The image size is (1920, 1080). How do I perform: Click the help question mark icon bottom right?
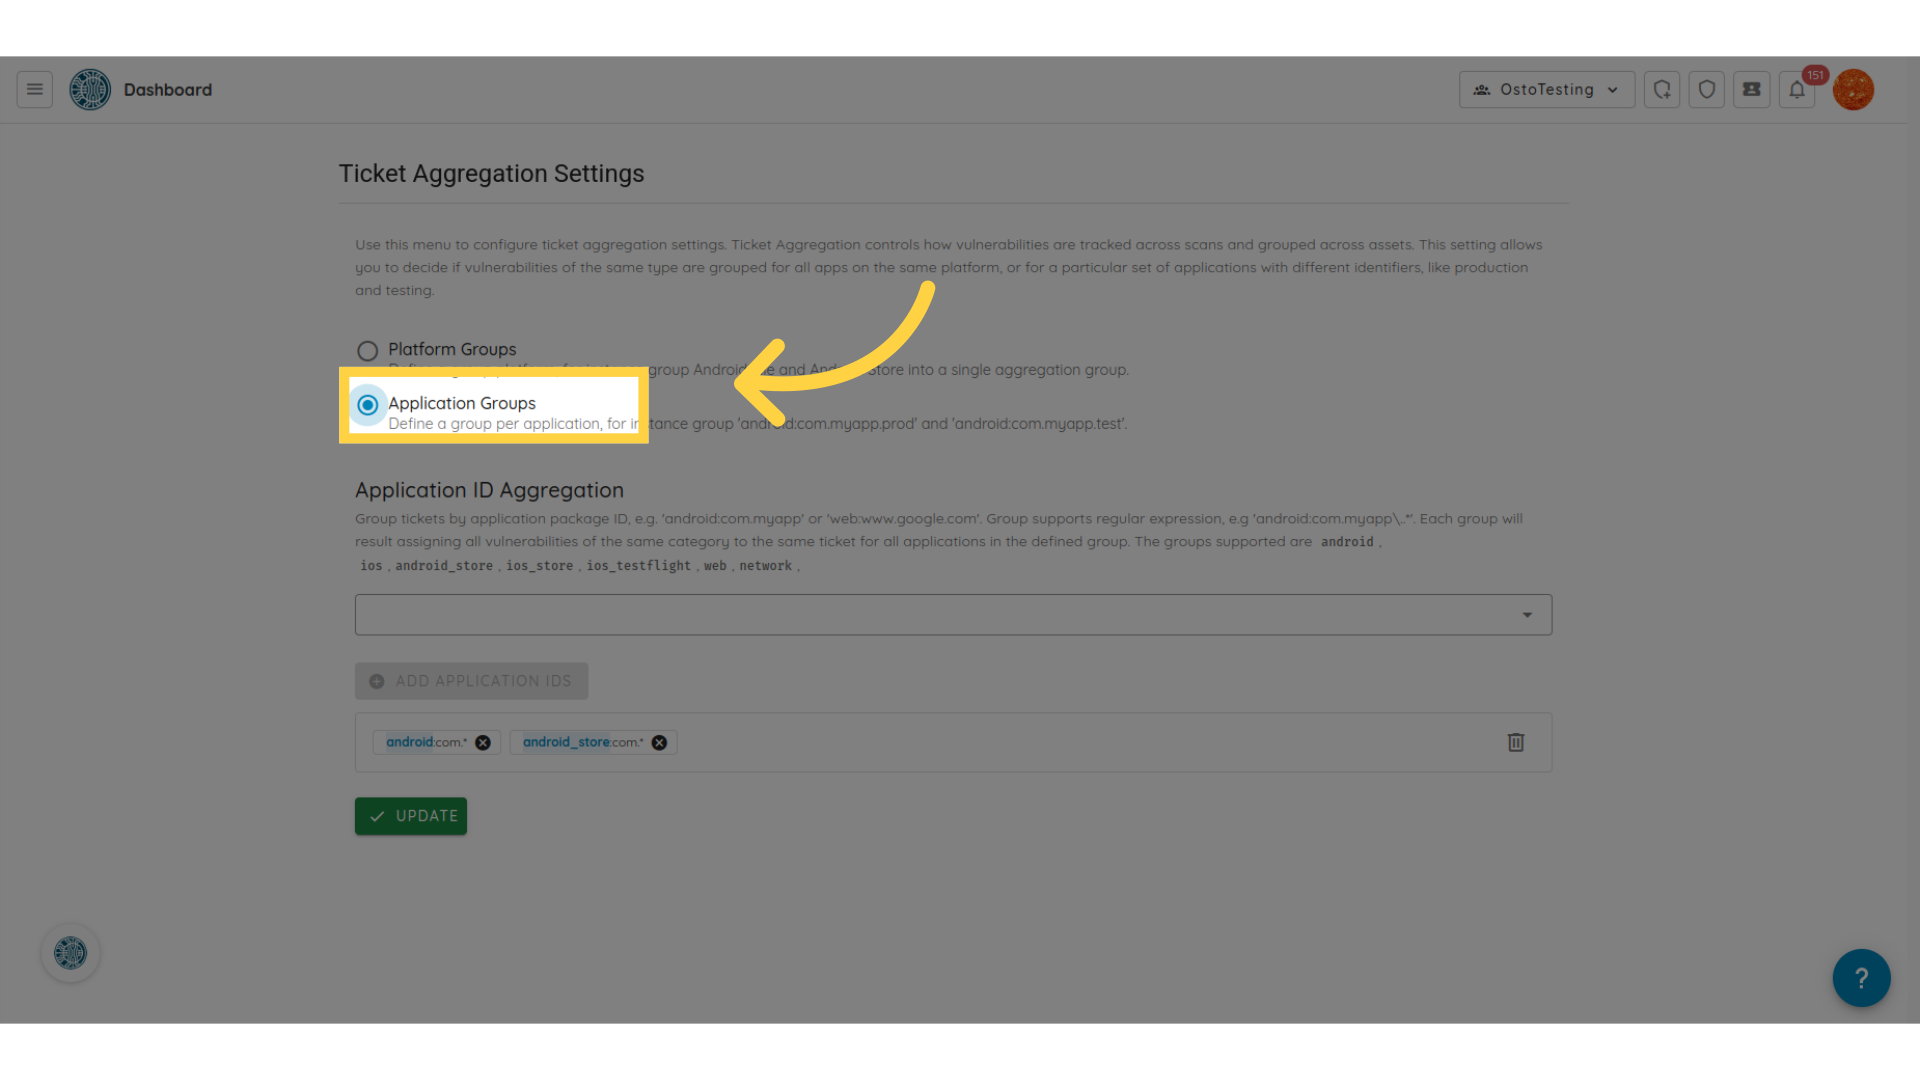point(1862,978)
